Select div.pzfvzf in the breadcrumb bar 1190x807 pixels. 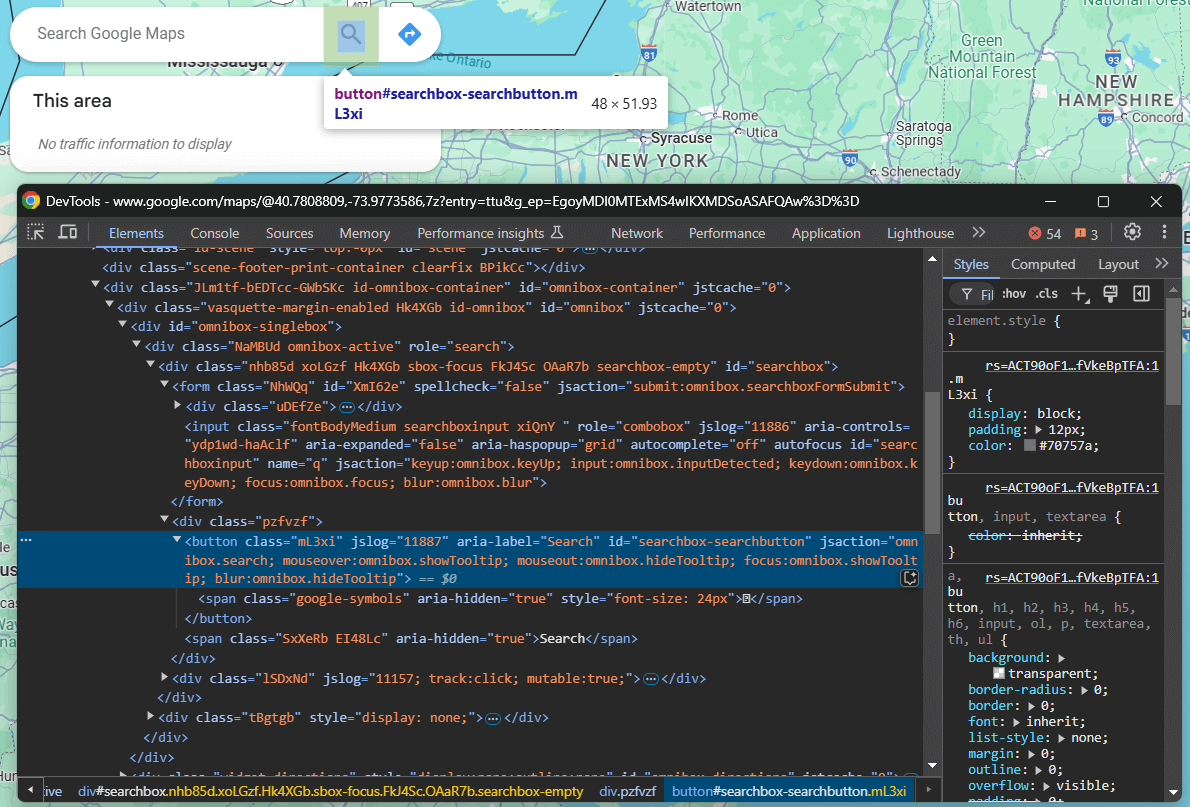628,791
